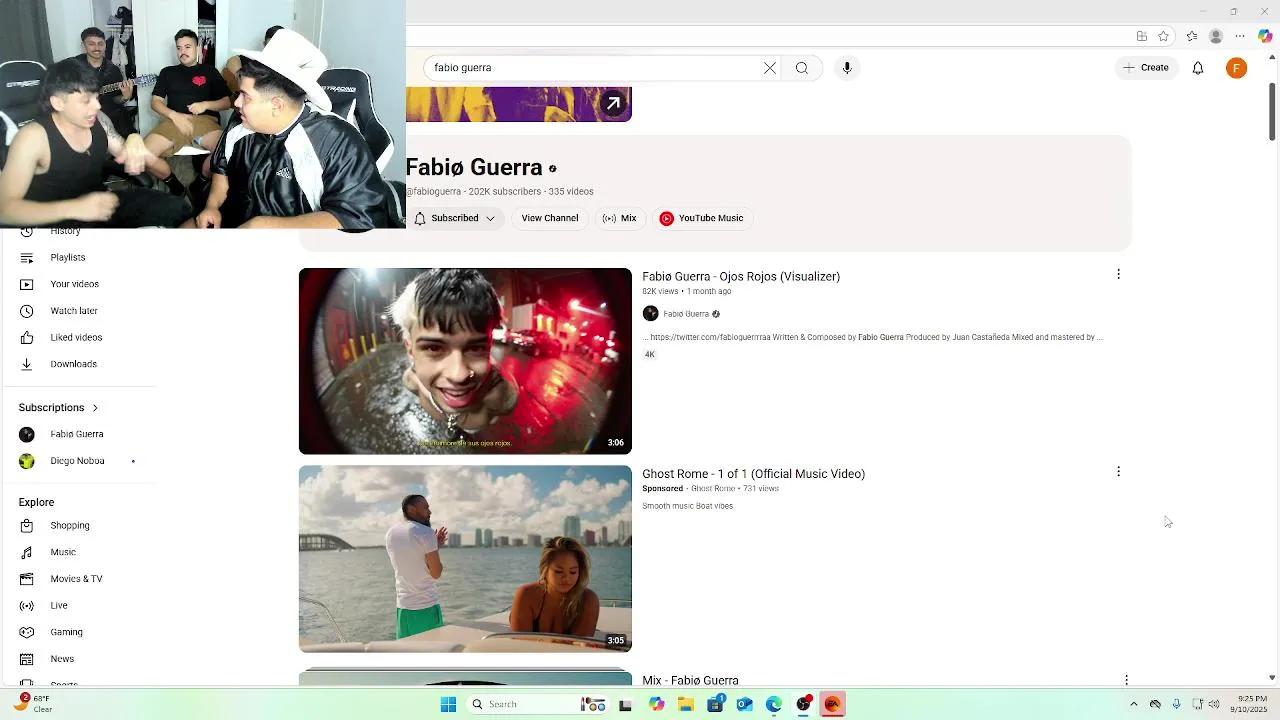Open Fabiø Guerra - Ojos Rojos (Visualizer) title
This screenshot has height=720, width=1280.
tap(741, 277)
